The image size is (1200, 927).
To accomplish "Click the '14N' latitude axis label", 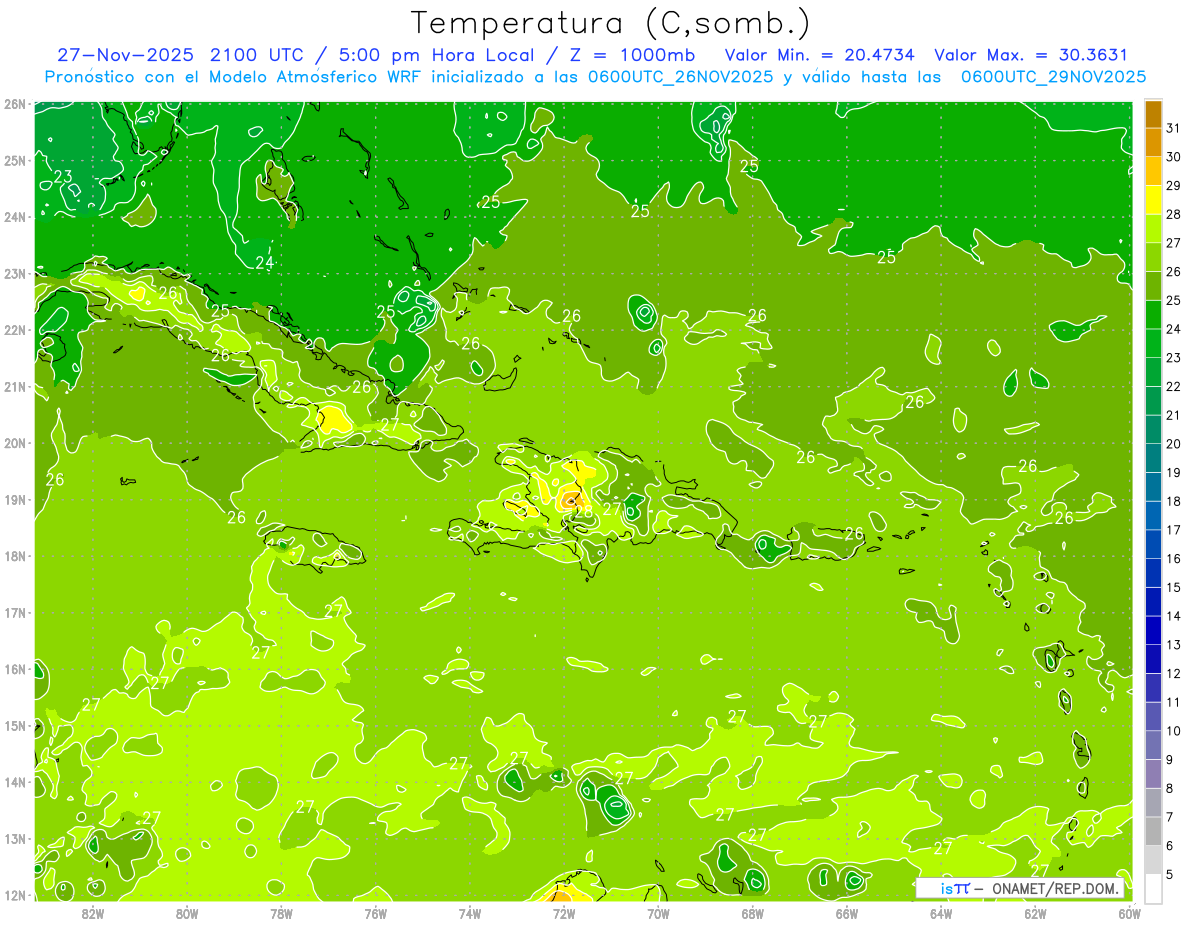I will point(15,781).
